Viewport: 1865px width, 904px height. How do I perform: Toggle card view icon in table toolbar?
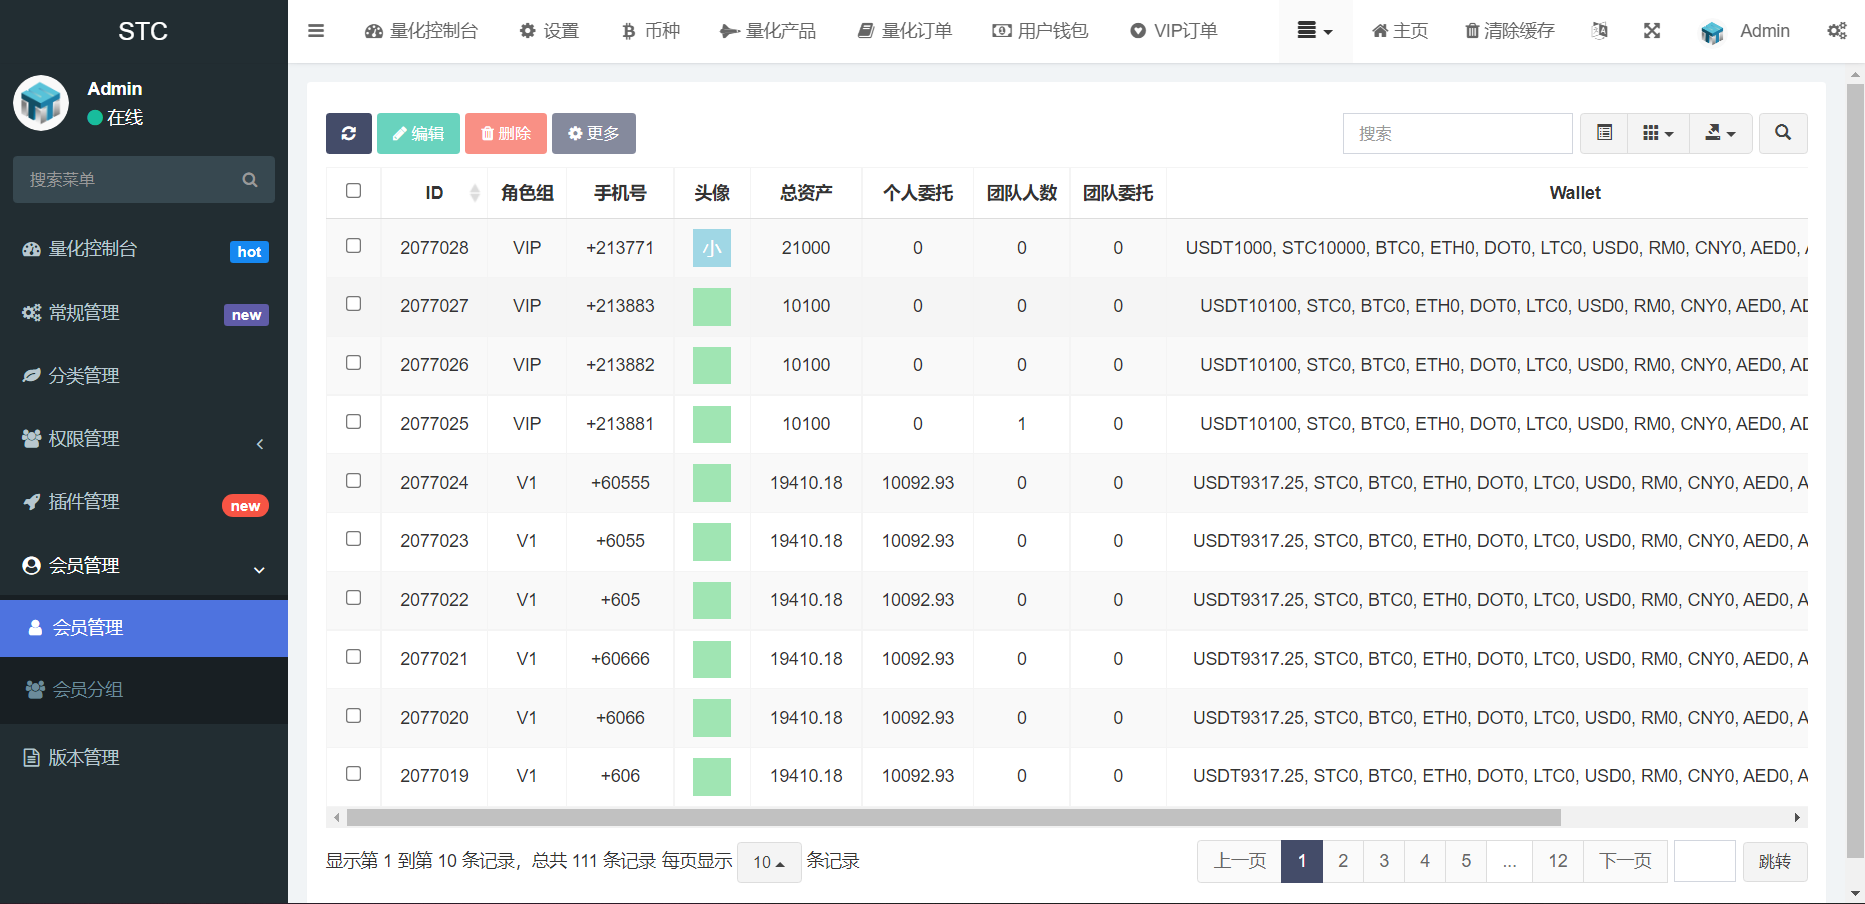pyautogui.click(x=1605, y=133)
